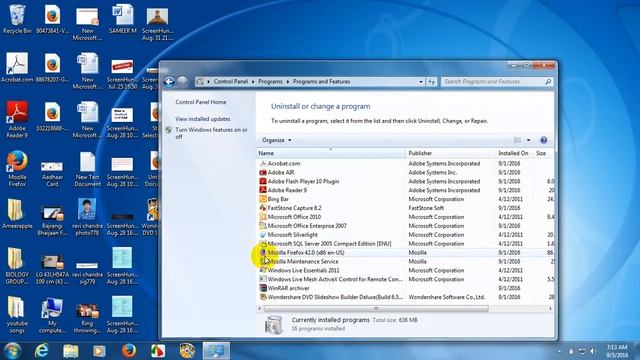The width and height of the screenshot is (640, 360).
Task: Sort by the Name column header
Action: (x=331, y=153)
